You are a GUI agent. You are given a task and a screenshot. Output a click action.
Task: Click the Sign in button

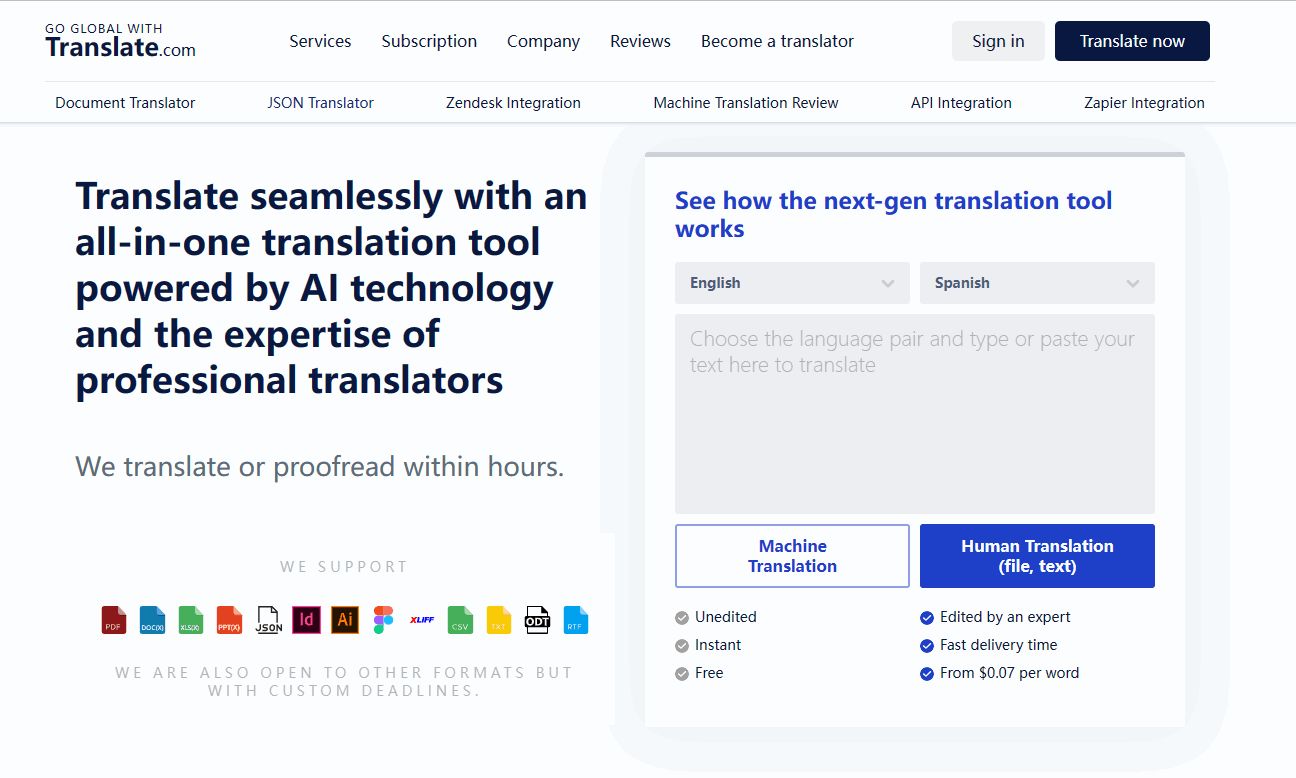[x=998, y=41]
